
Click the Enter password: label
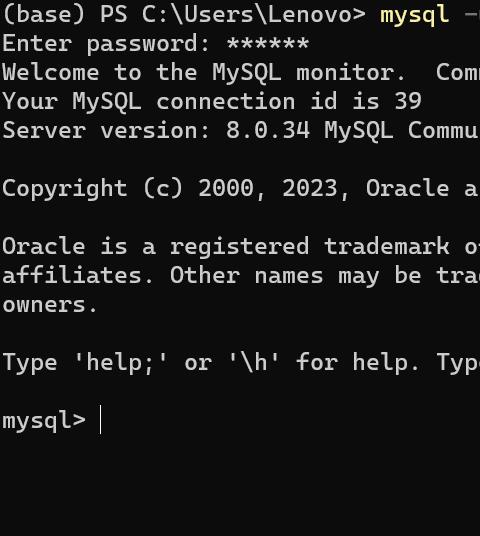pos(106,44)
